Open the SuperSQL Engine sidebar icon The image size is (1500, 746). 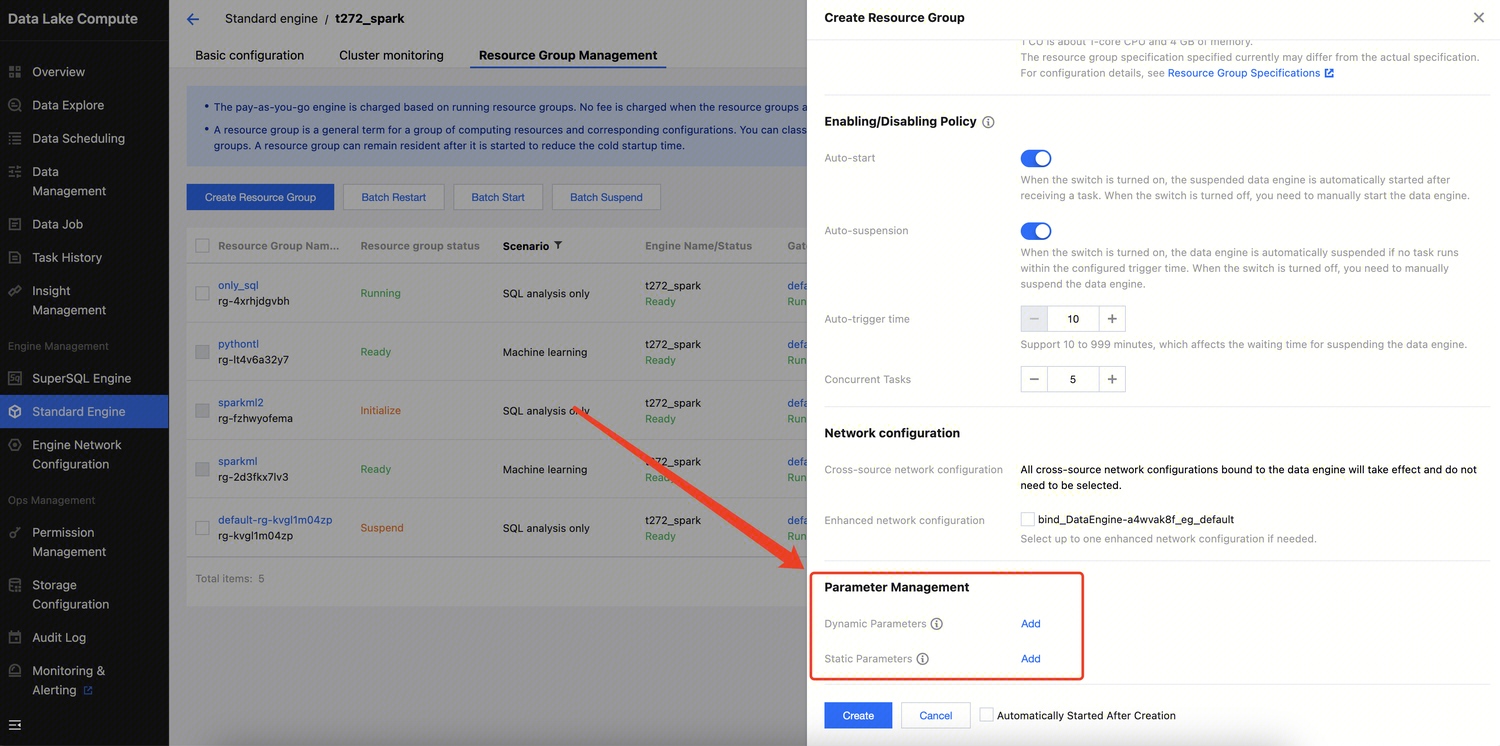pyautogui.click(x=15, y=378)
